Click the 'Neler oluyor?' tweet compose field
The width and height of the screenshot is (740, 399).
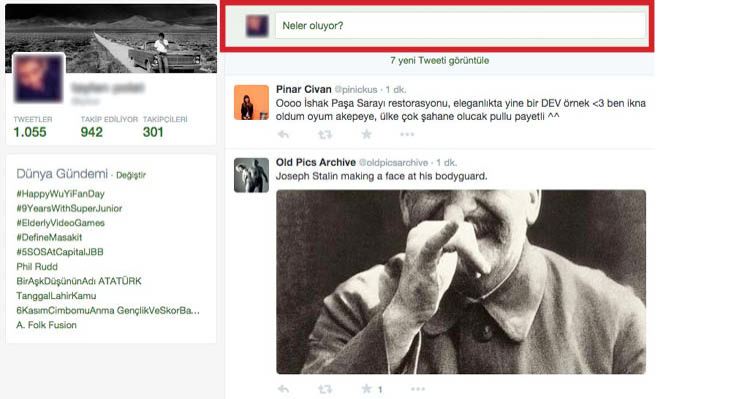point(460,25)
